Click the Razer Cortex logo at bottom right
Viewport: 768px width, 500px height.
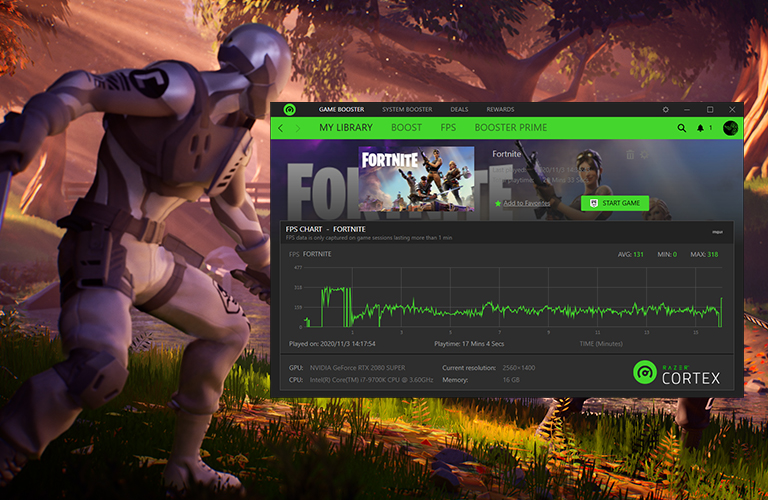pyautogui.click(x=676, y=374)
